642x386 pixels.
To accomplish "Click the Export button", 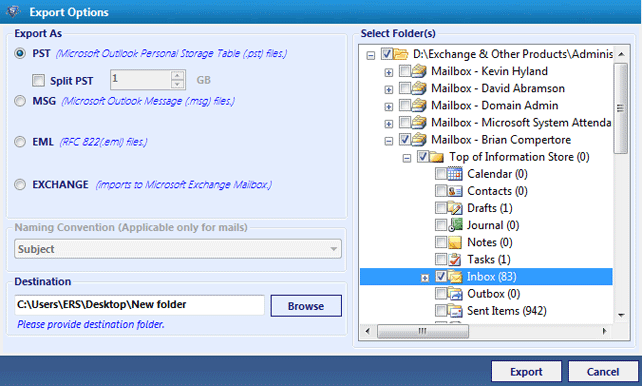I will tap(526, 372).
